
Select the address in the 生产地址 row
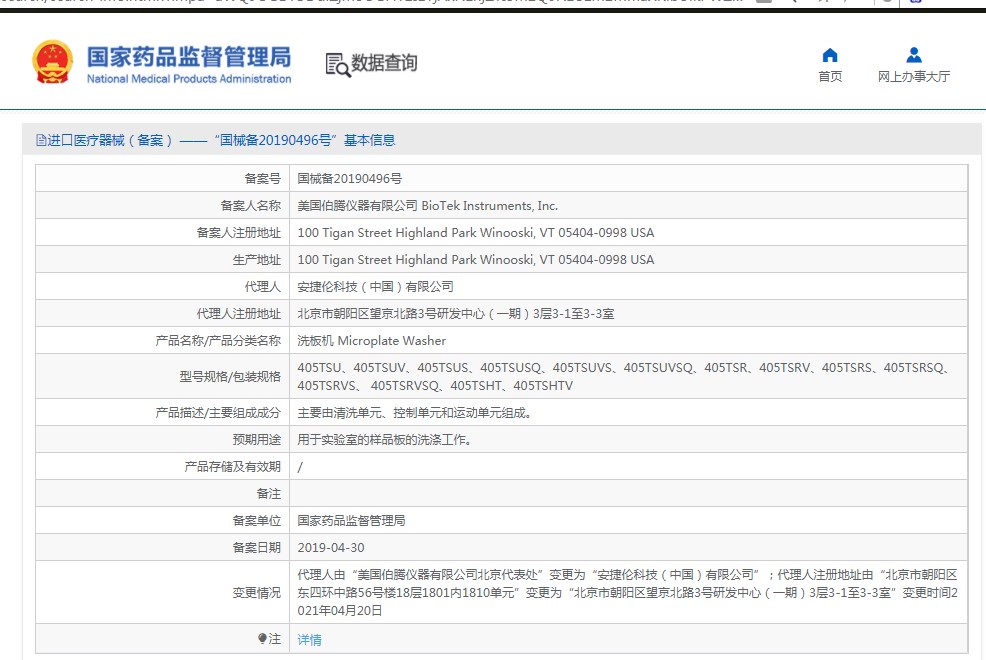point(475,260)
